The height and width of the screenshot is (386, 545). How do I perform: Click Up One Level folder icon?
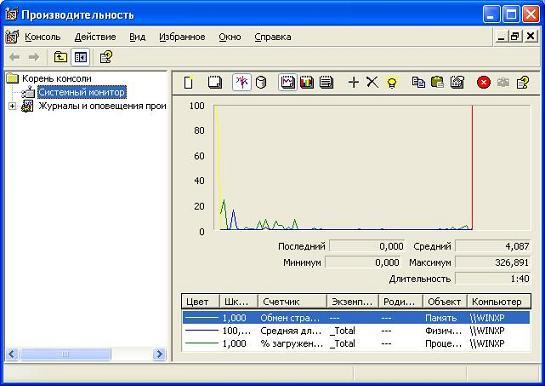point(60,57)
